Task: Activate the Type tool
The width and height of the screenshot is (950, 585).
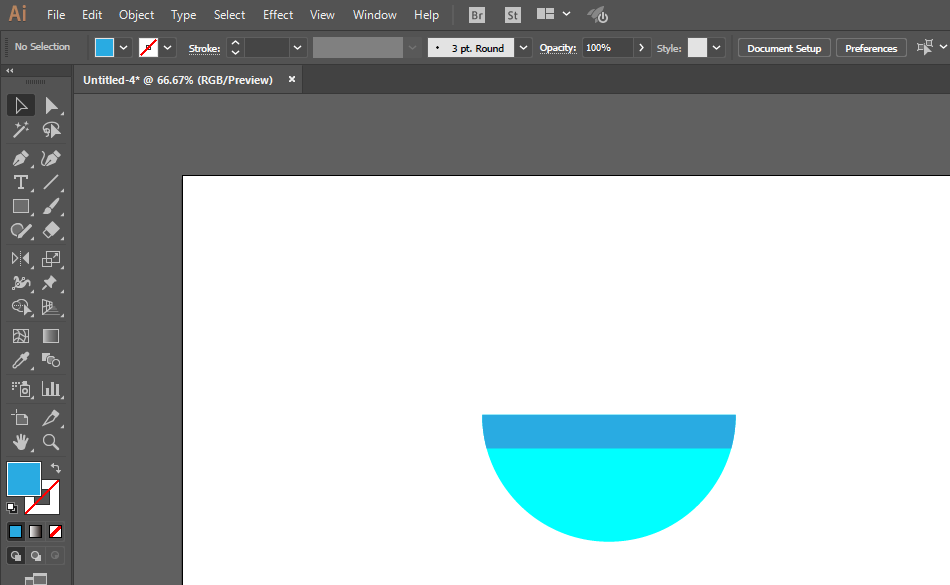Action: [x=21, y=182]
